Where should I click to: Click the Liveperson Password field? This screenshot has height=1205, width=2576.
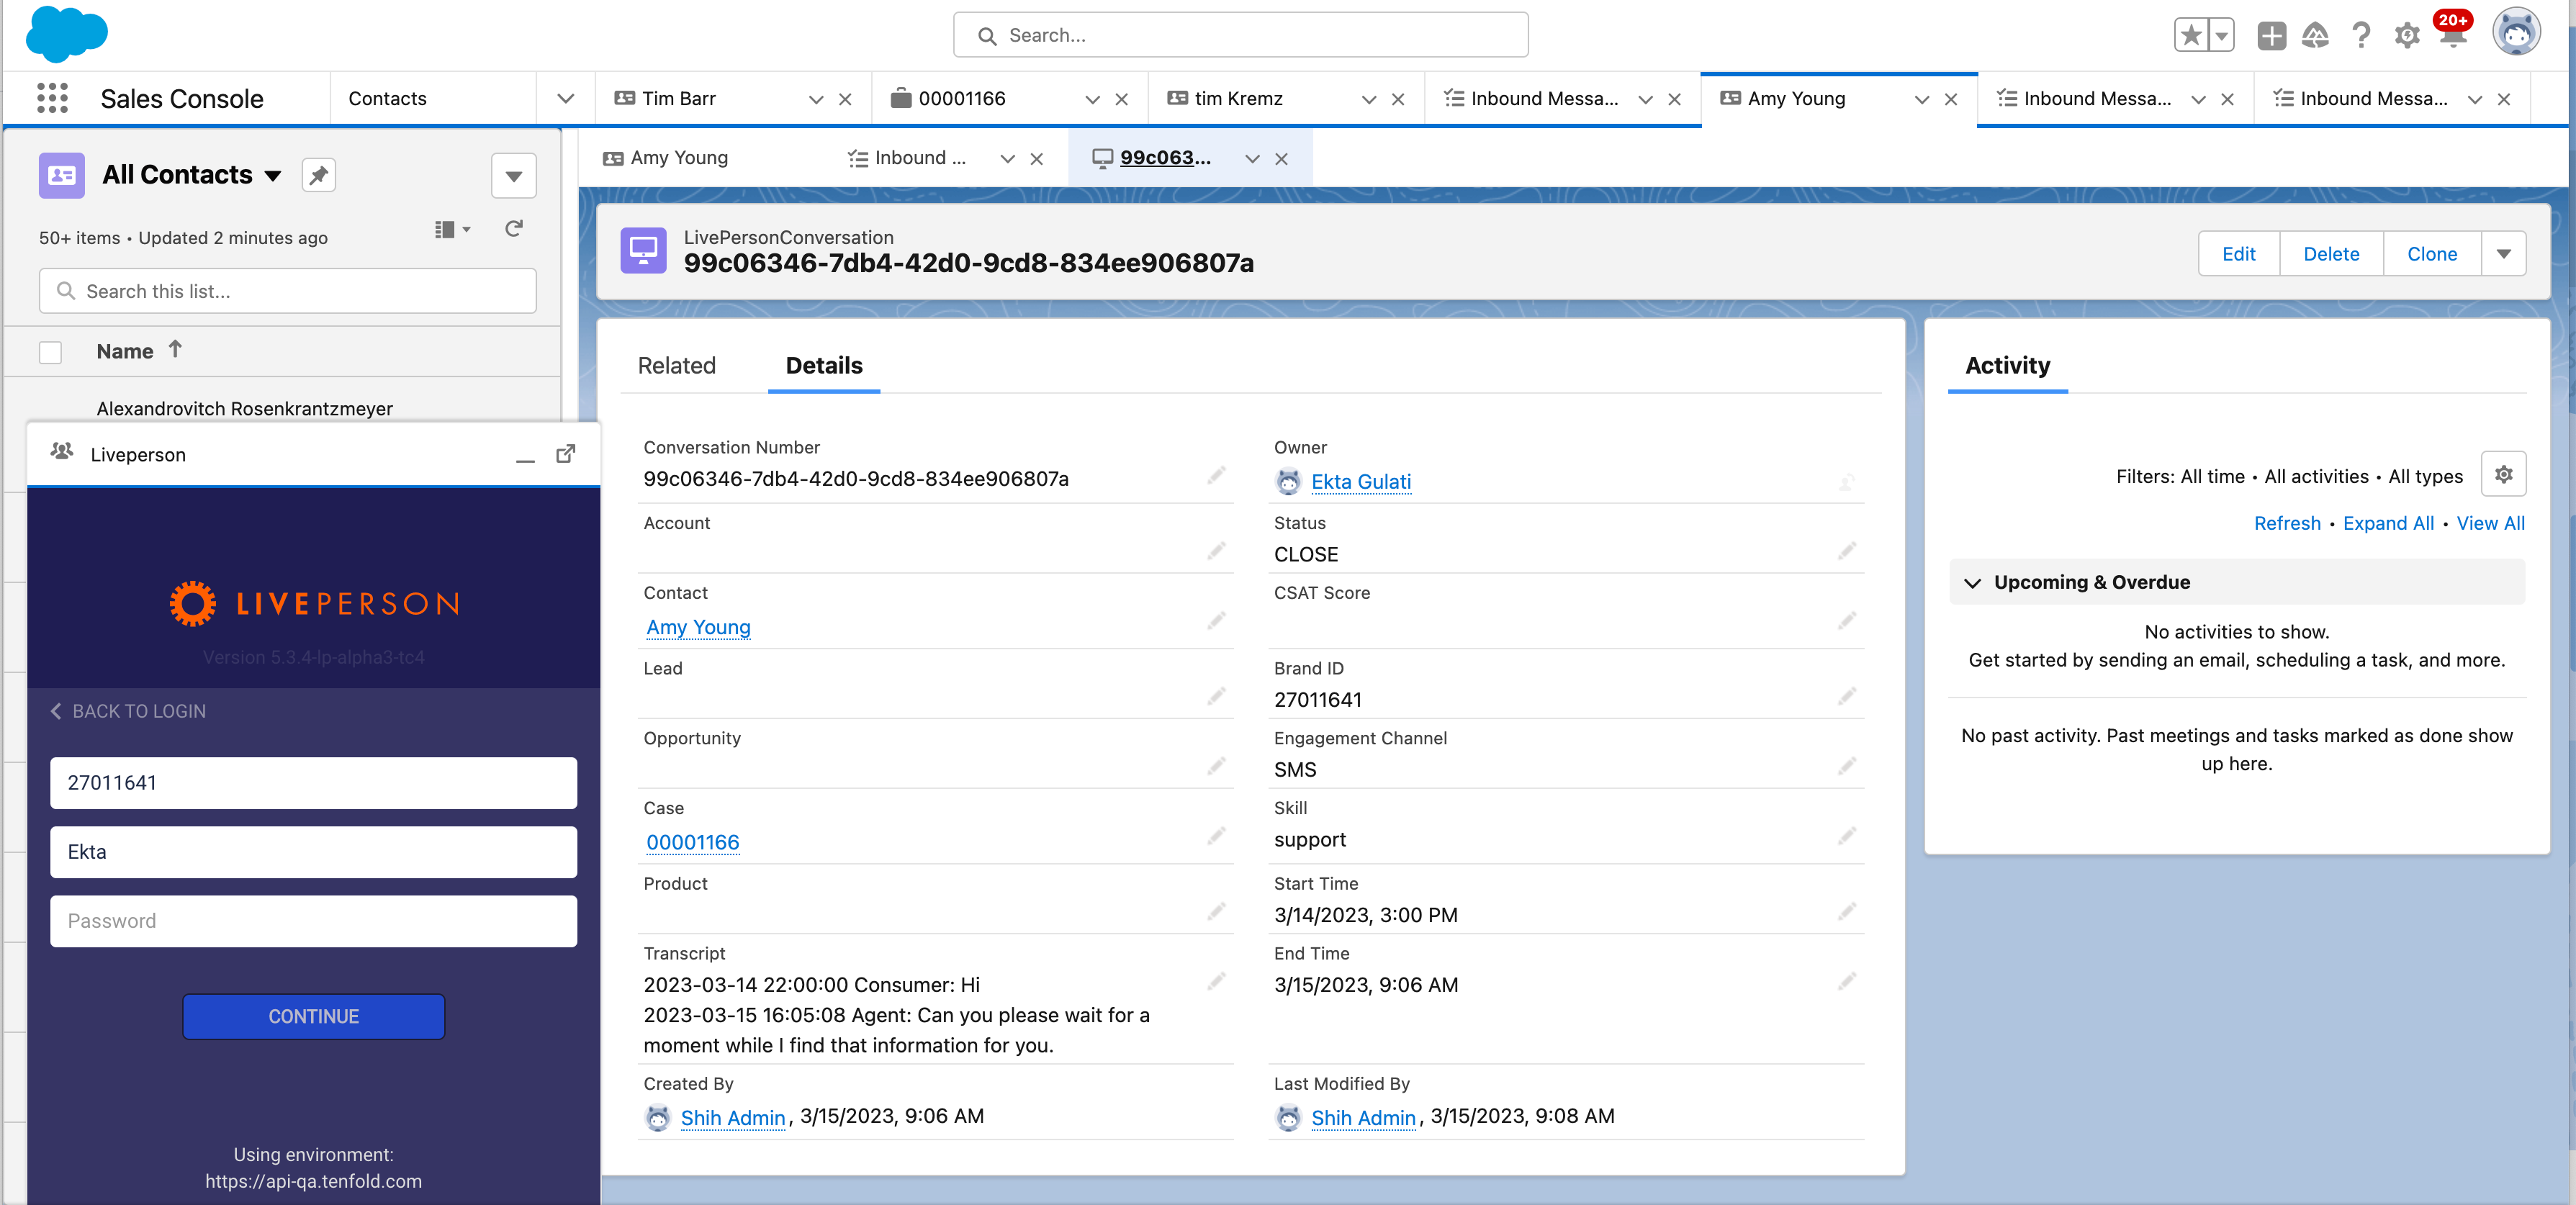tap(313, 921)
